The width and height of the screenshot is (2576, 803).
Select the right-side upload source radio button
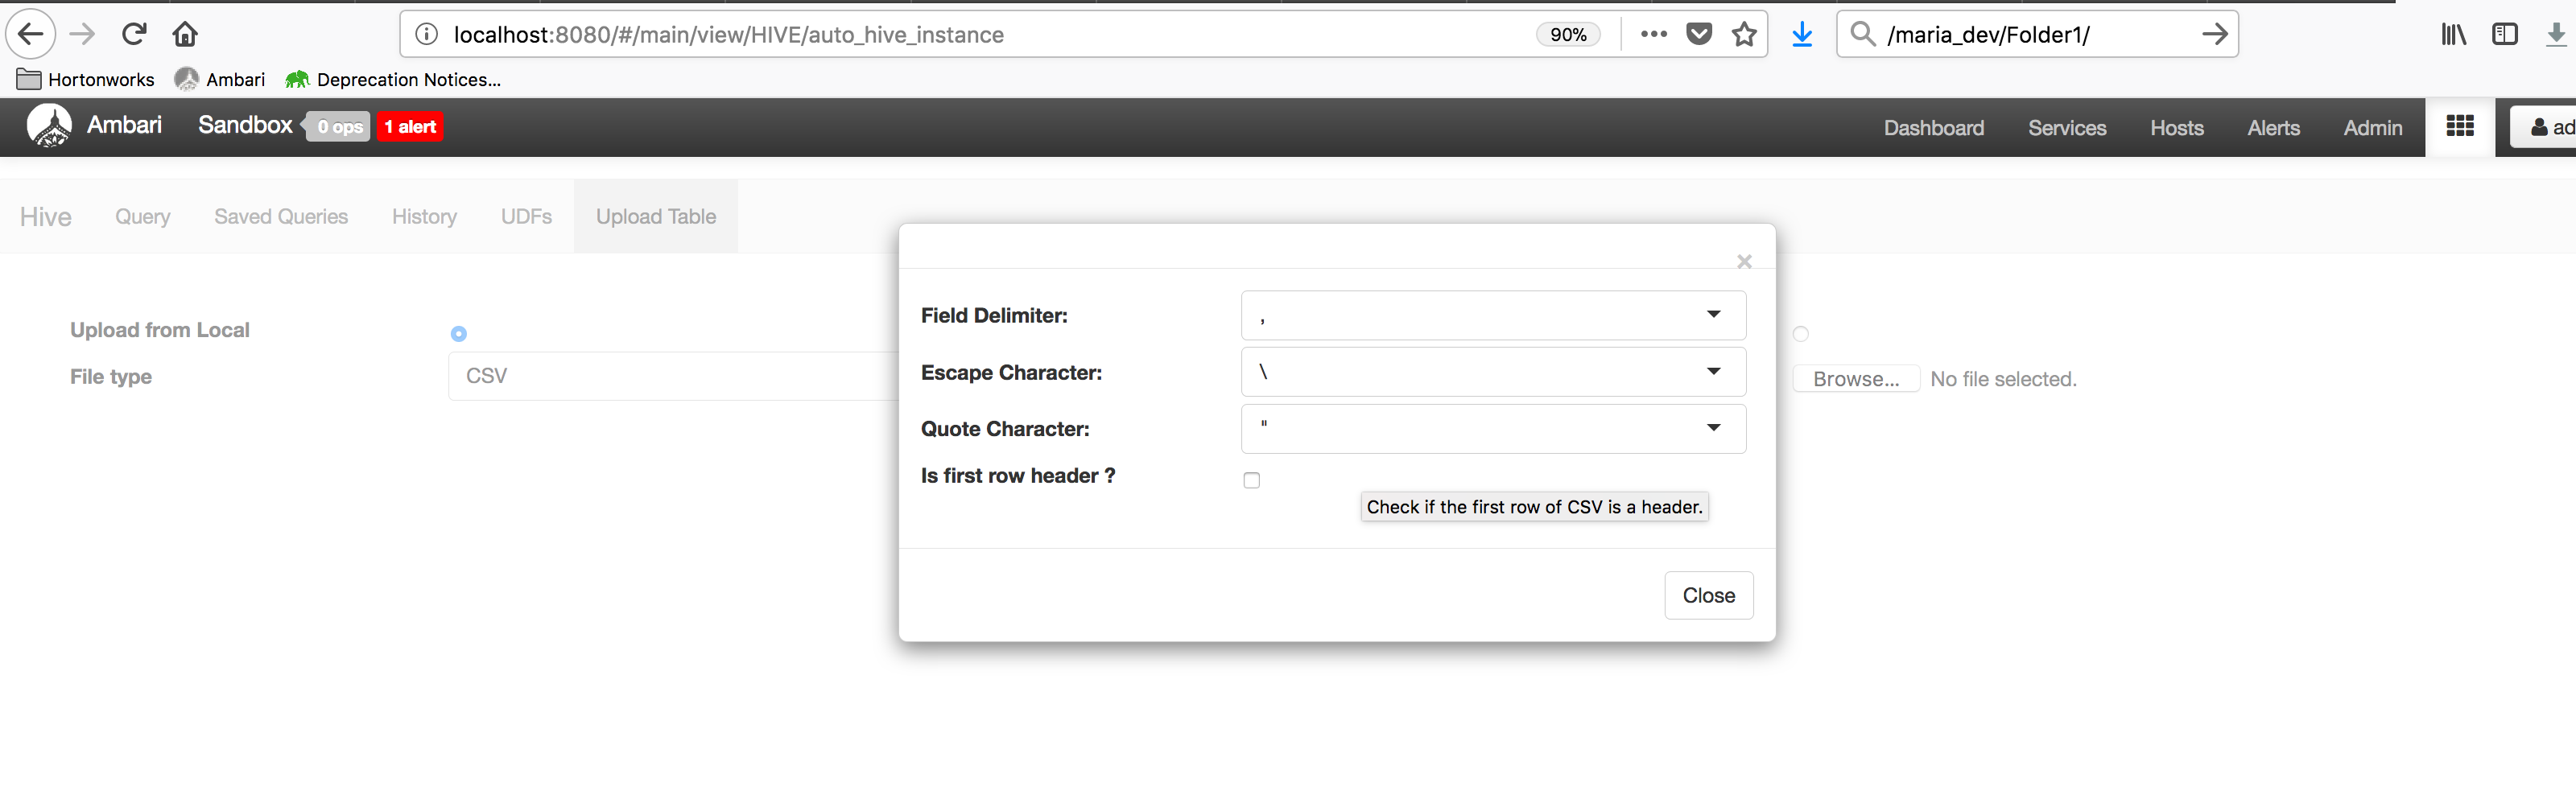click(x=1801, y=334)
